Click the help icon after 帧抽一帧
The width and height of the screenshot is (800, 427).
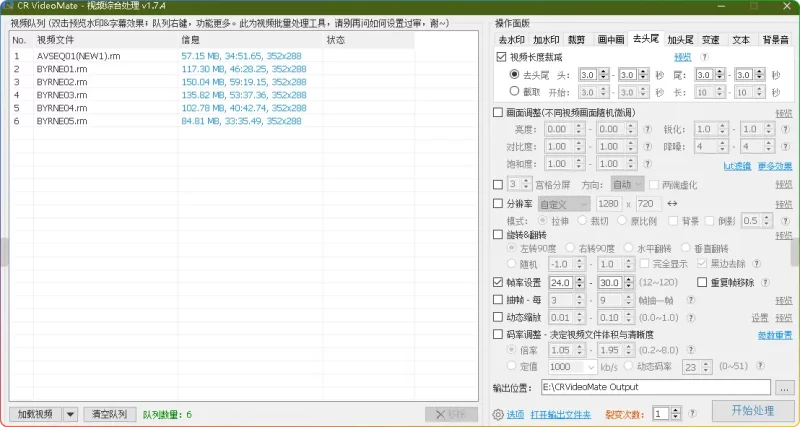point(691,300)
